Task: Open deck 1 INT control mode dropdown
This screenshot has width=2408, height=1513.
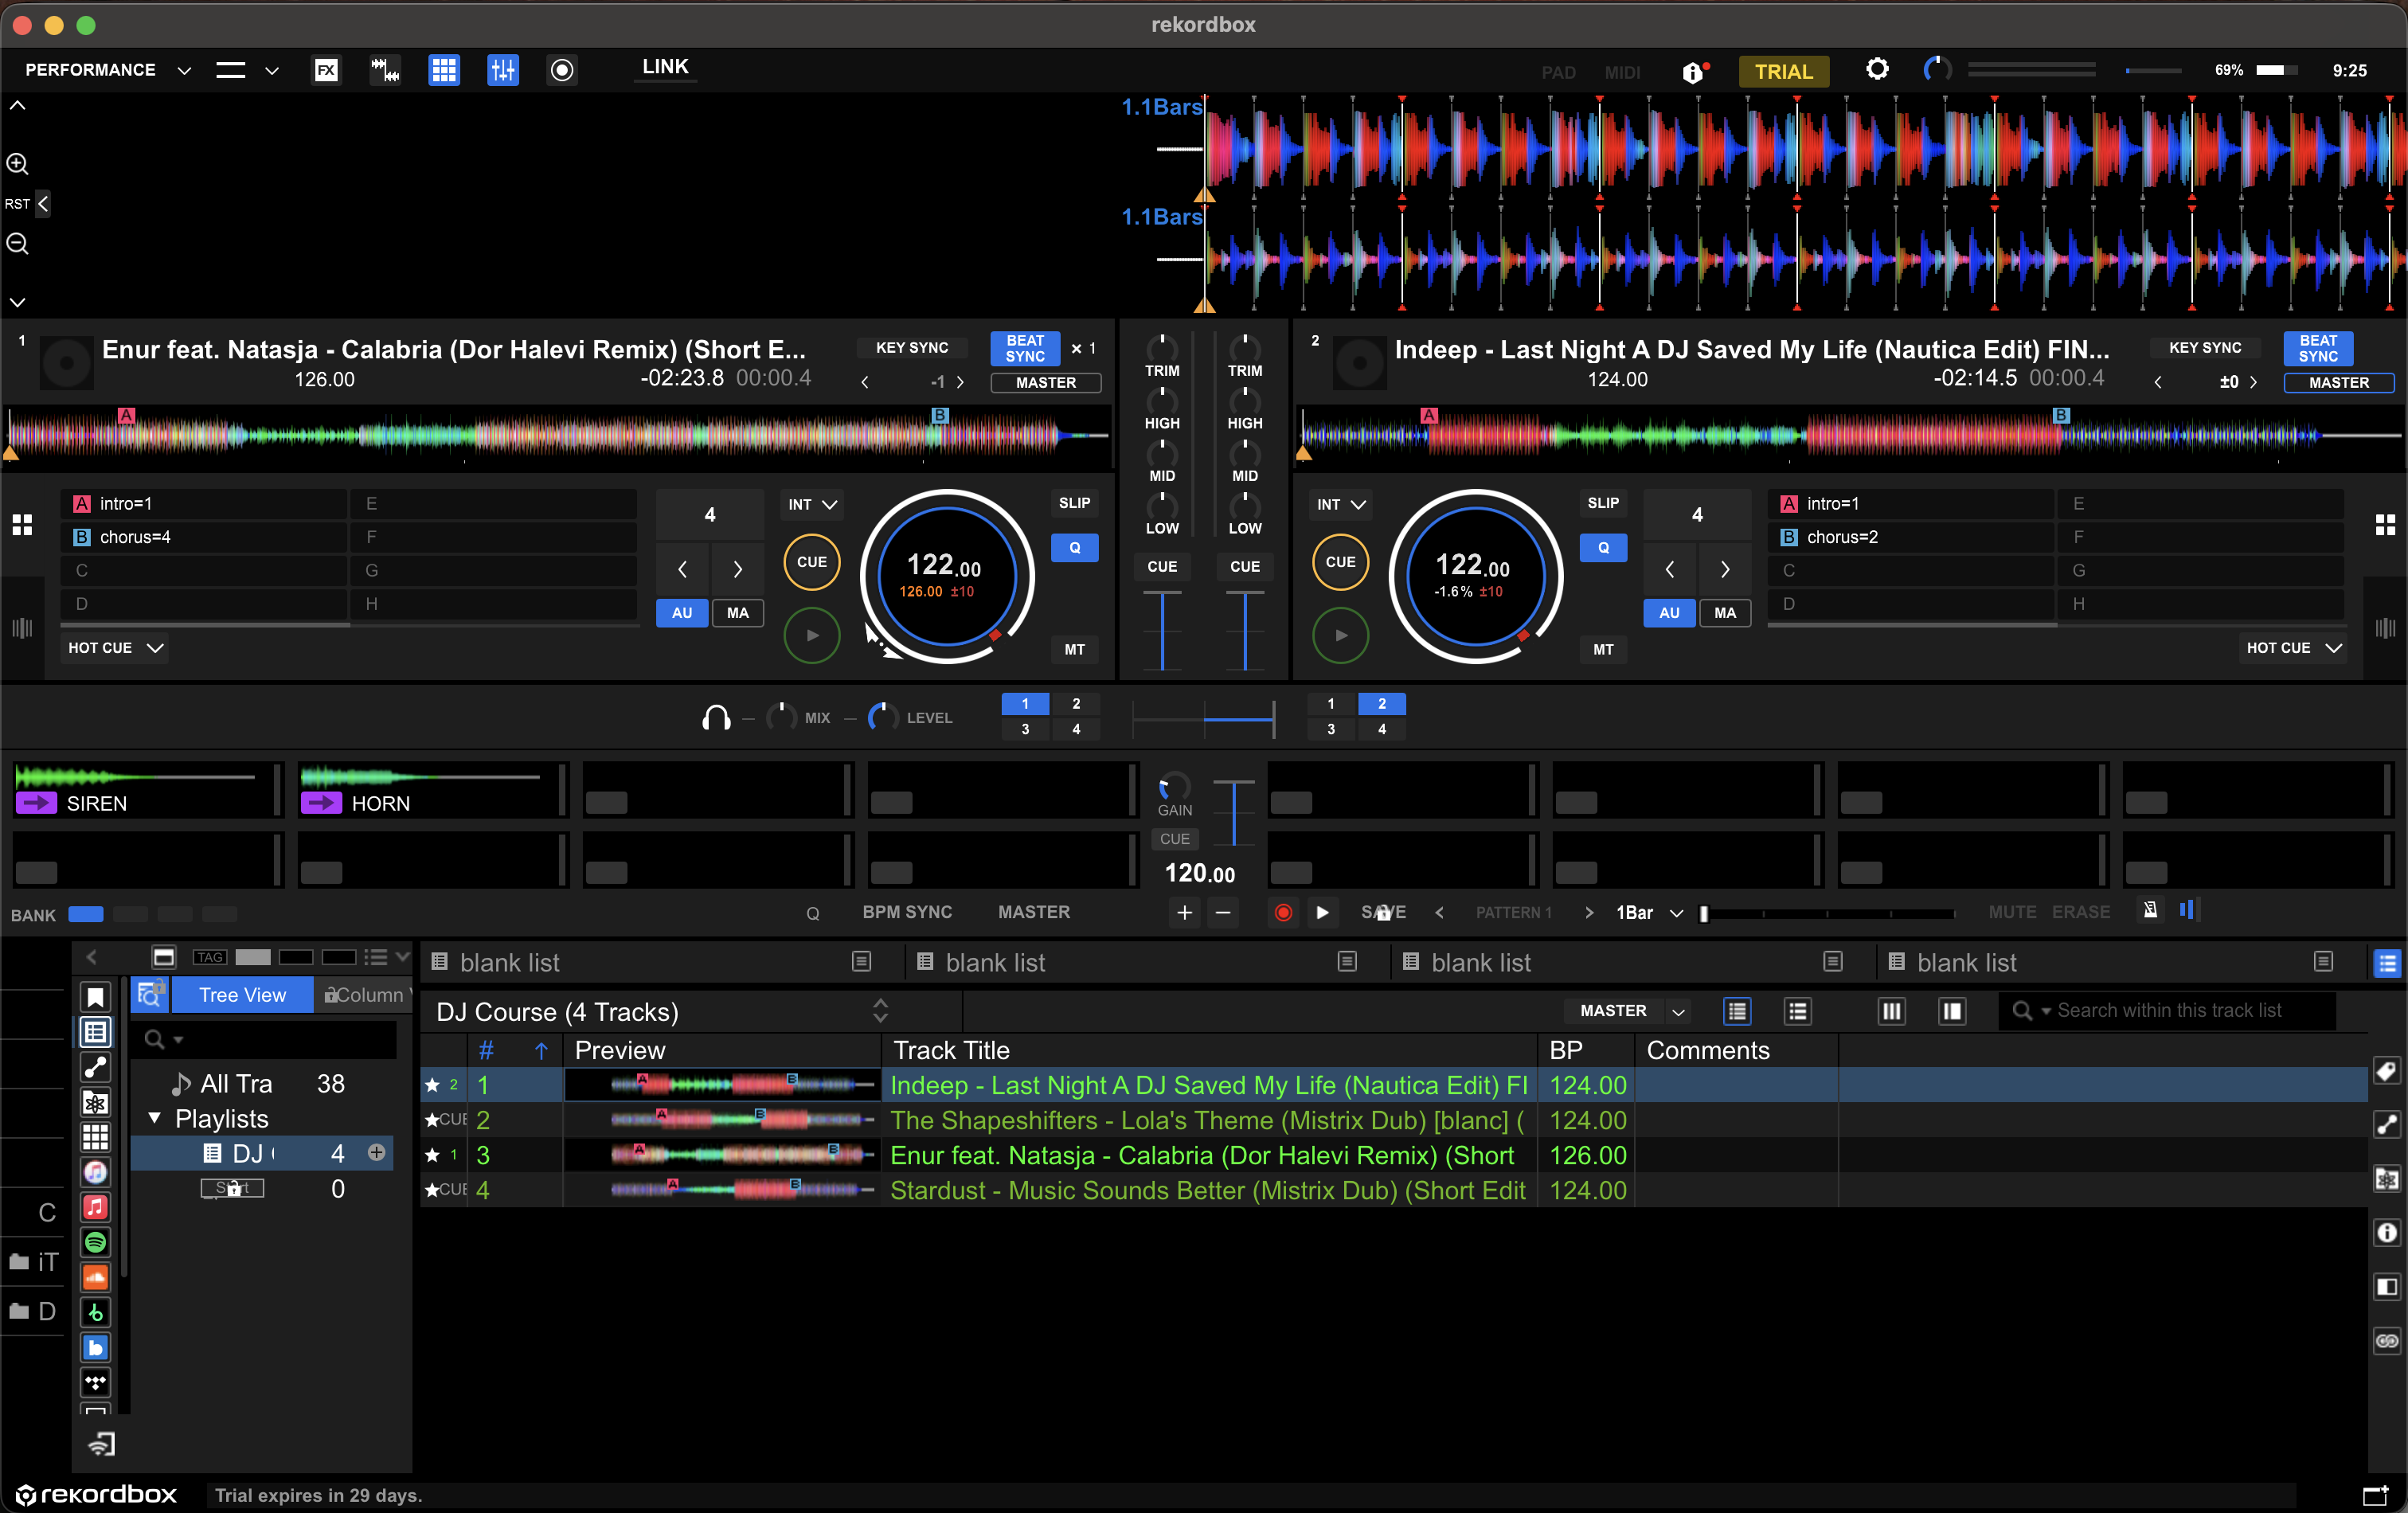Action: point(811,505)
